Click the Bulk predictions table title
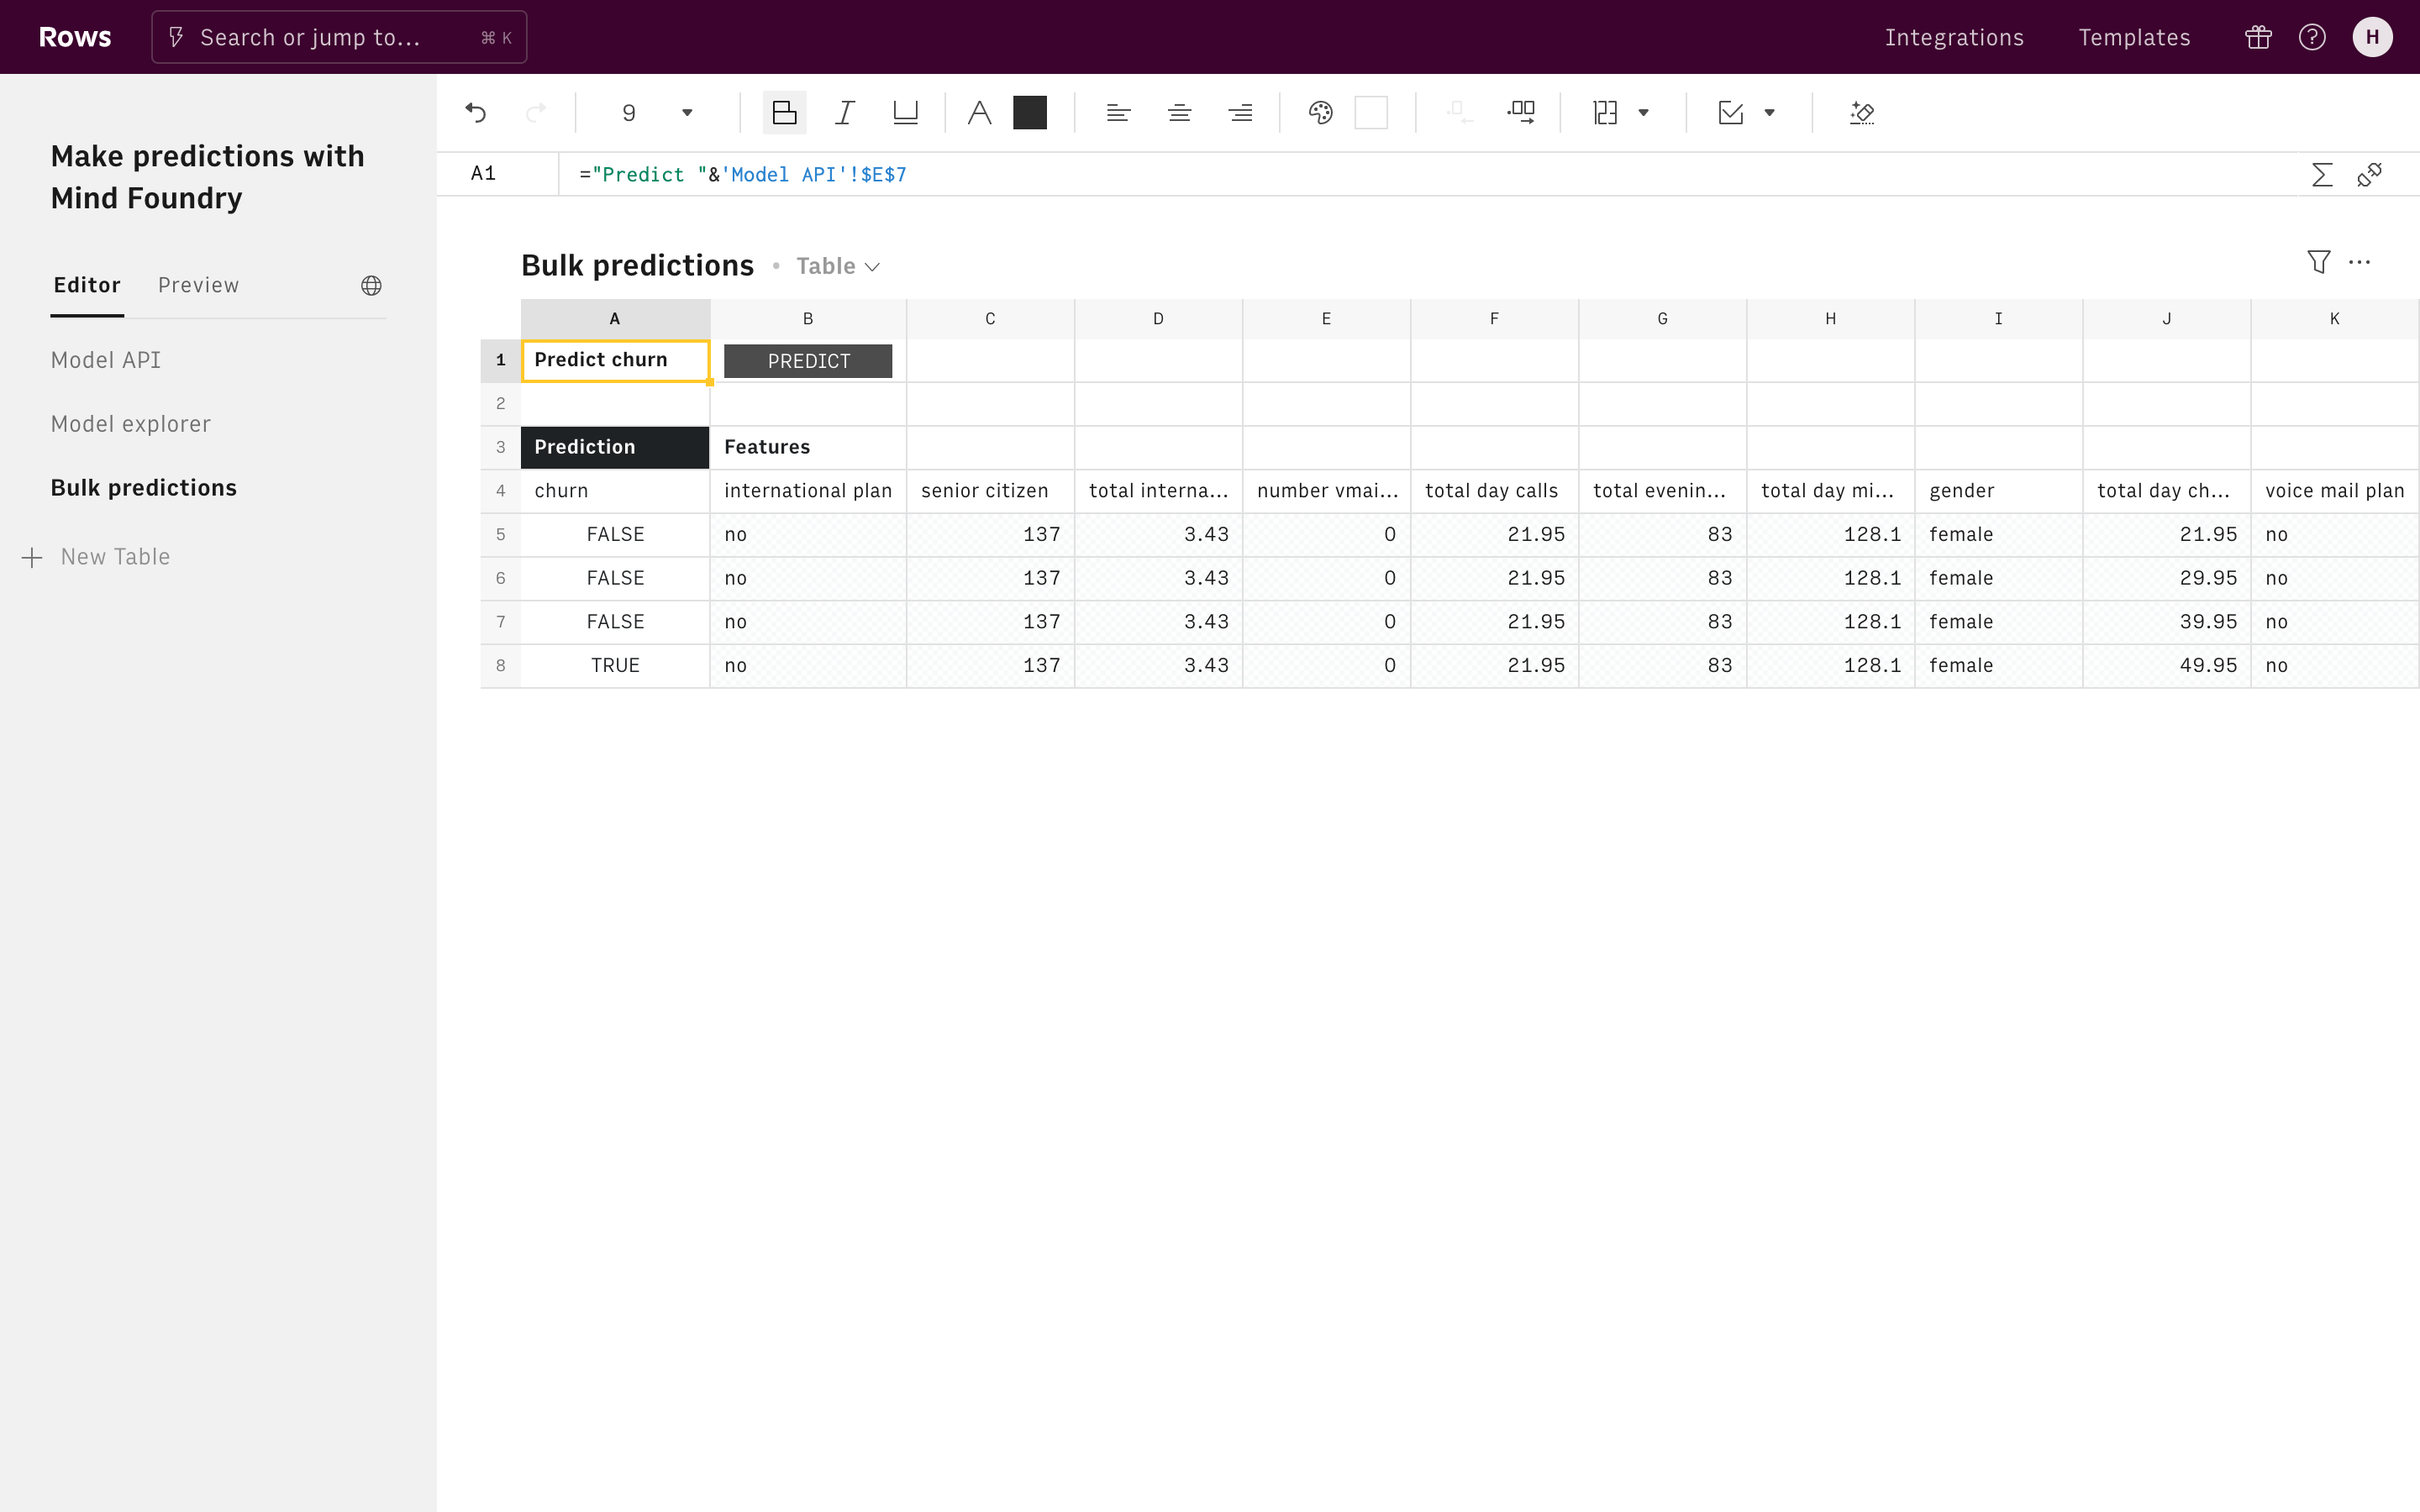The width and height of the screenshot is (2420, 1512). [x=637, y=266]
